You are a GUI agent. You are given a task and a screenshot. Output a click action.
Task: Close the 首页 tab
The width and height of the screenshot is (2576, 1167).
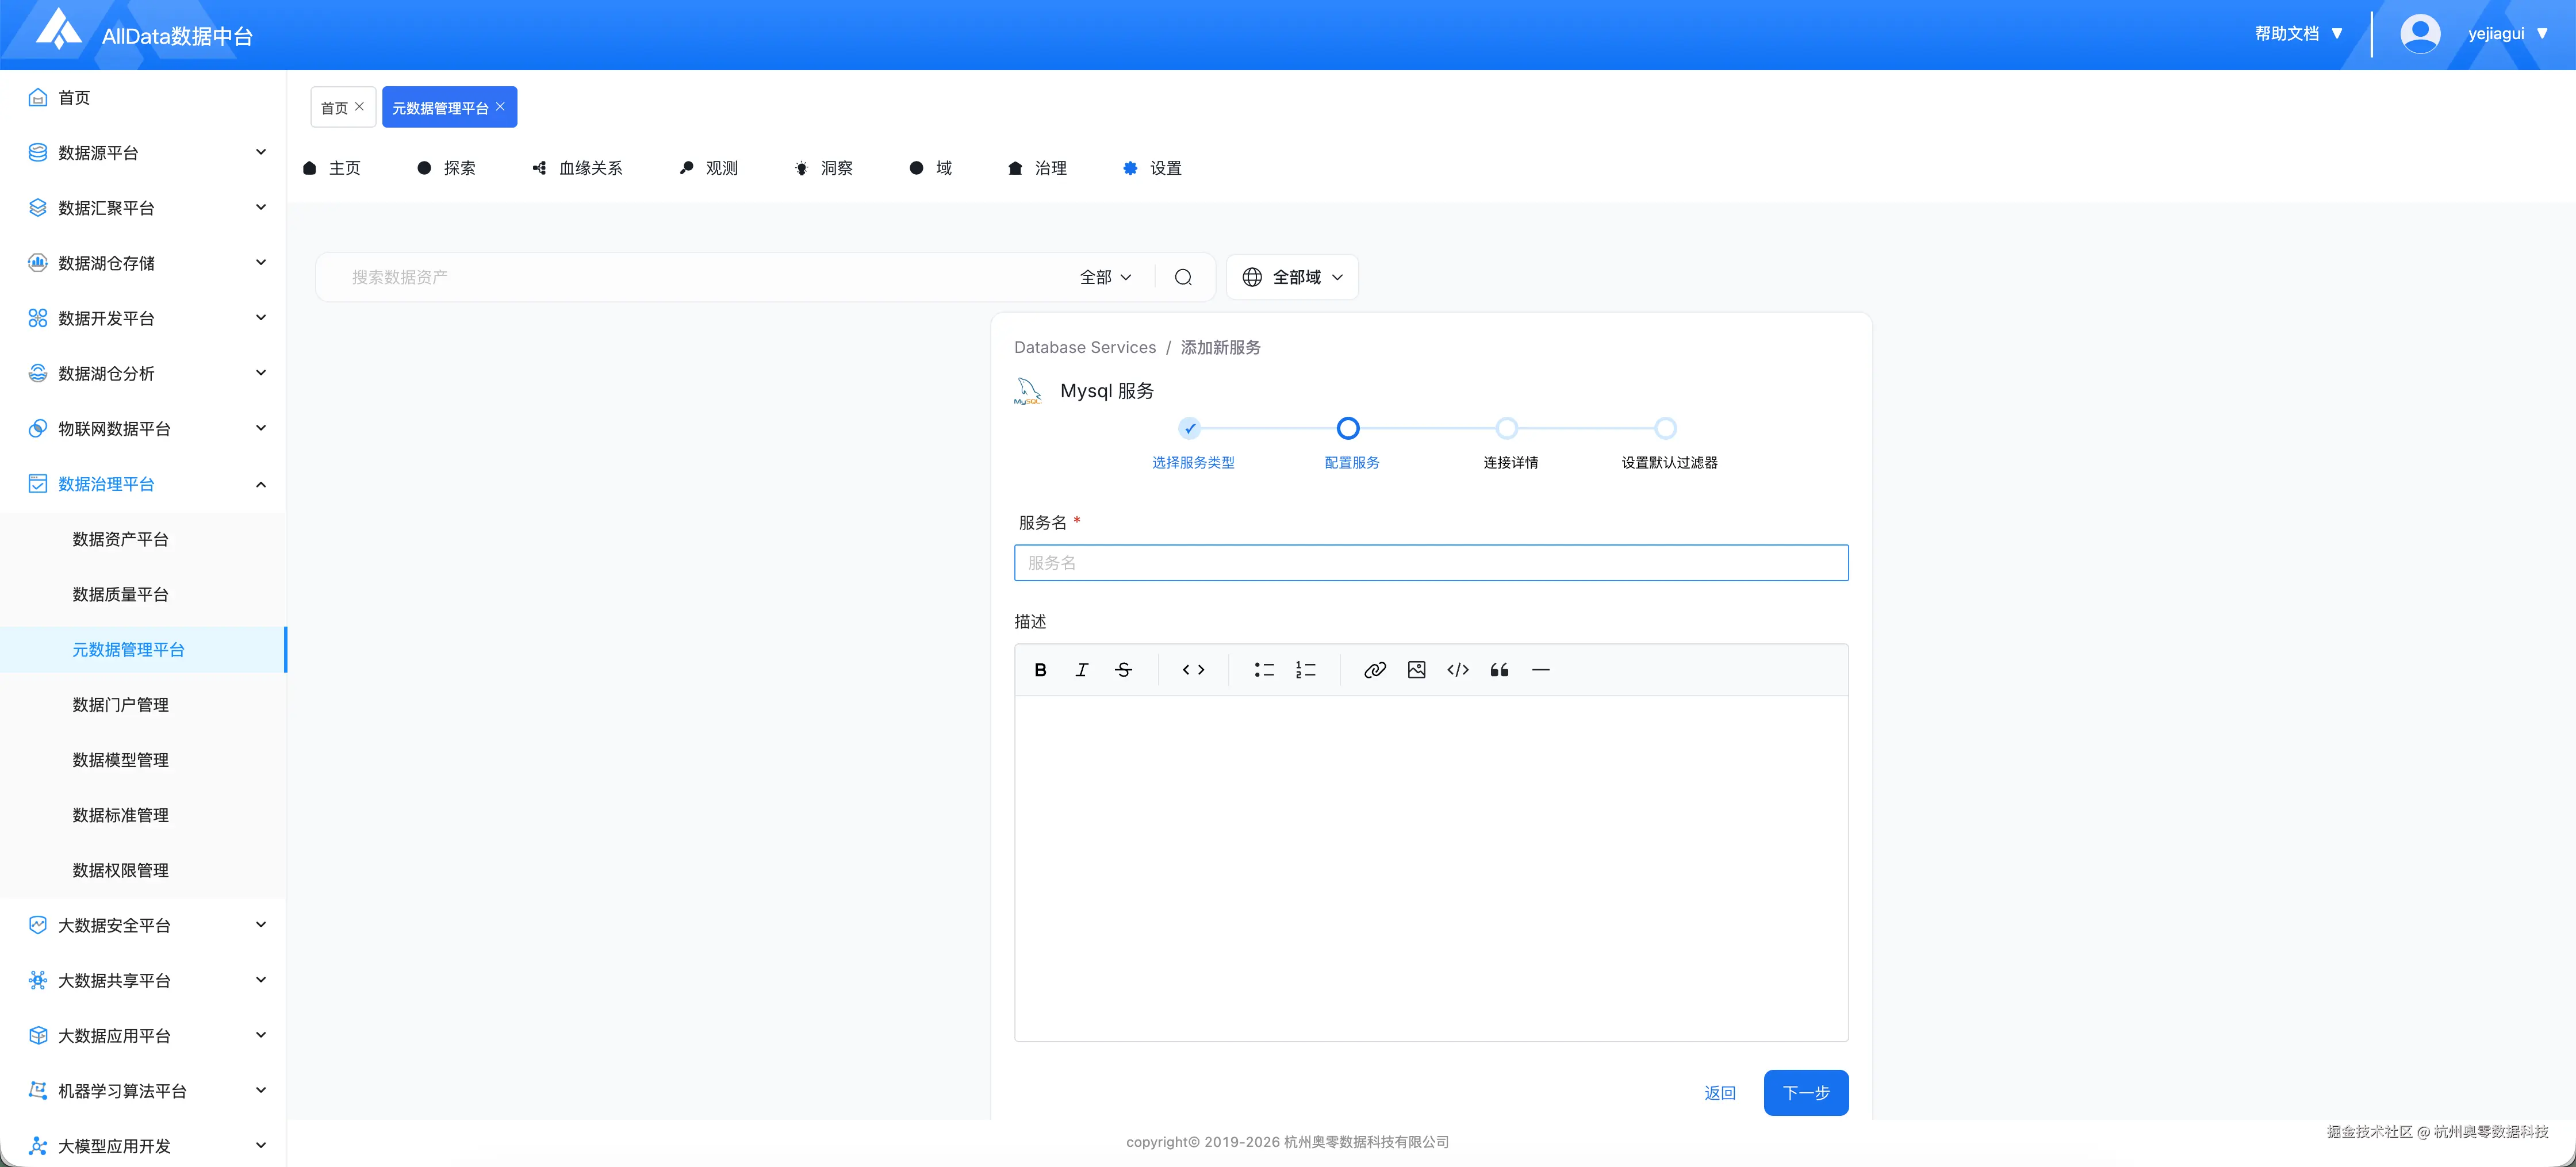[x=360, y=106]
